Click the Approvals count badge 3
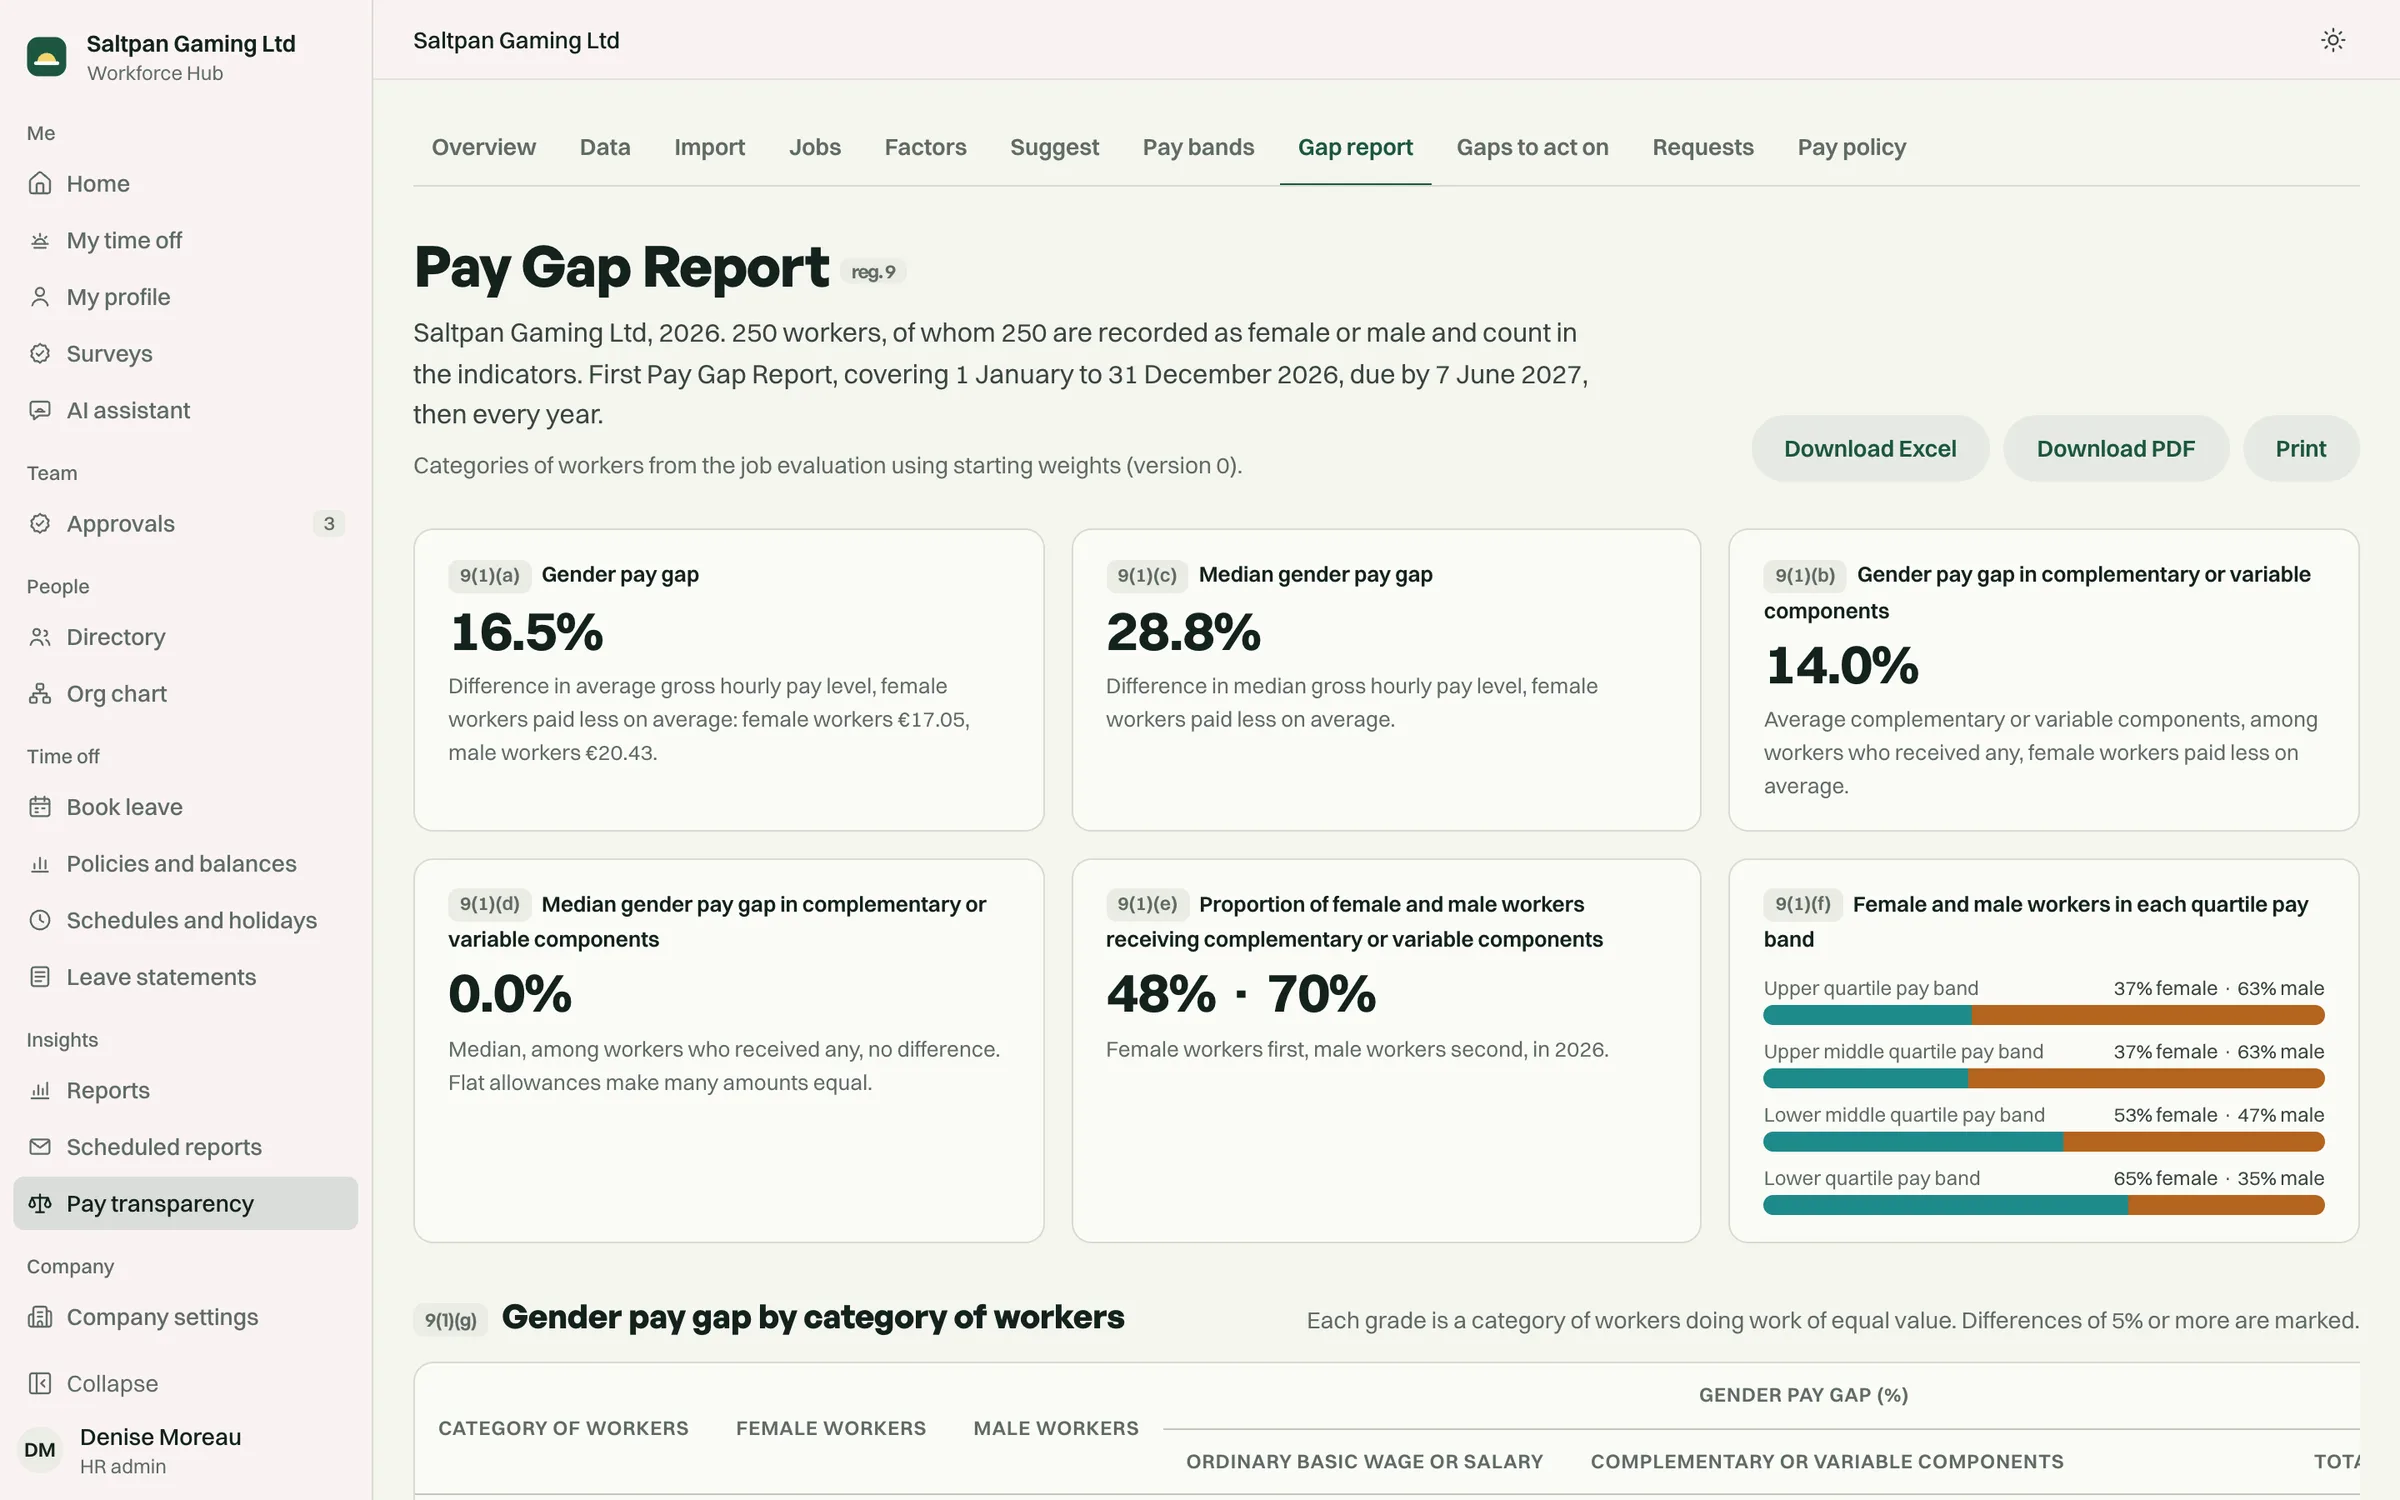 coord(329,524)
